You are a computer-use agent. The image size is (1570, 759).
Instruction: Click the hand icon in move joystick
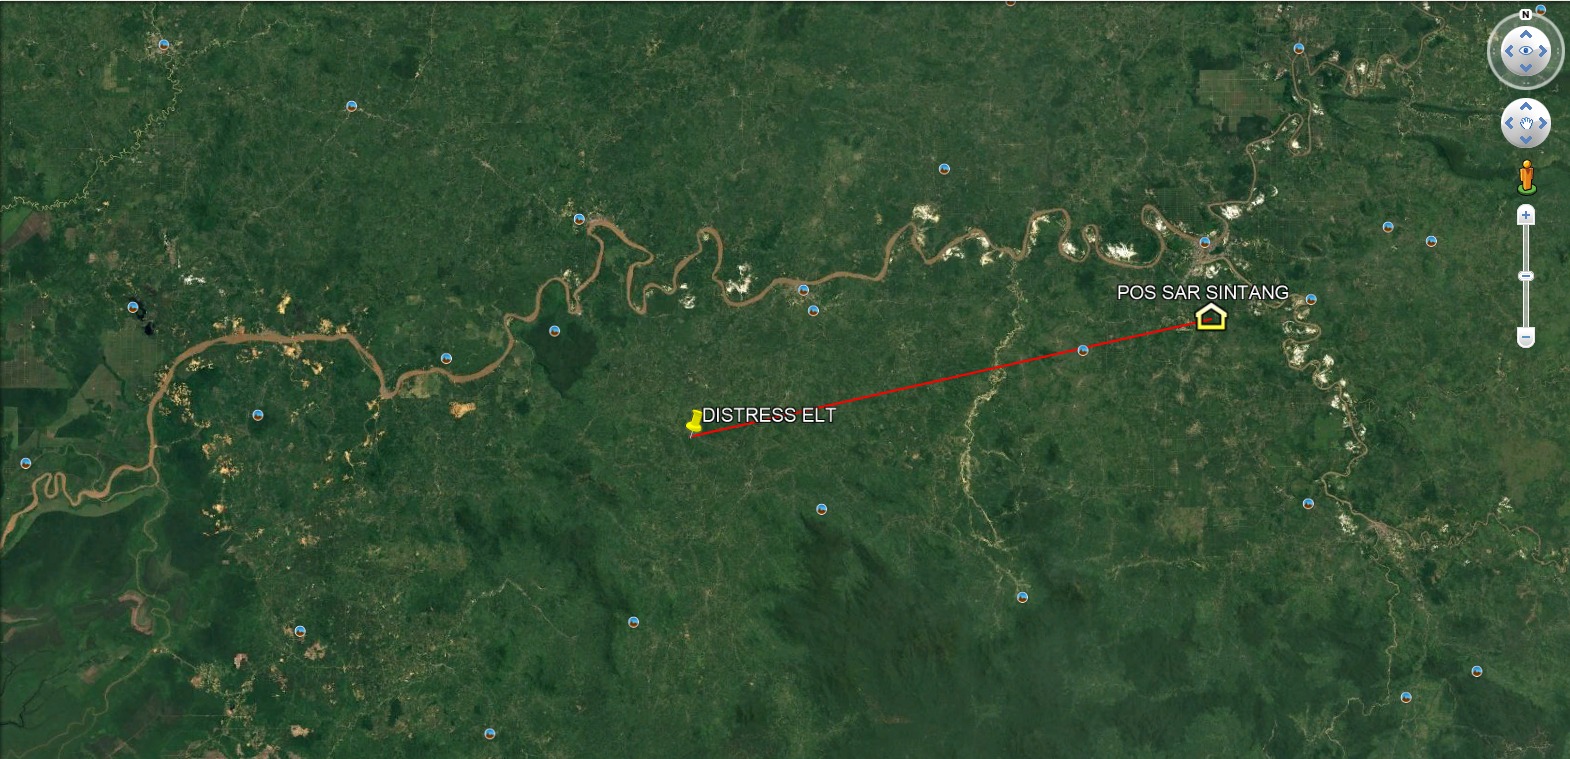1526,124
